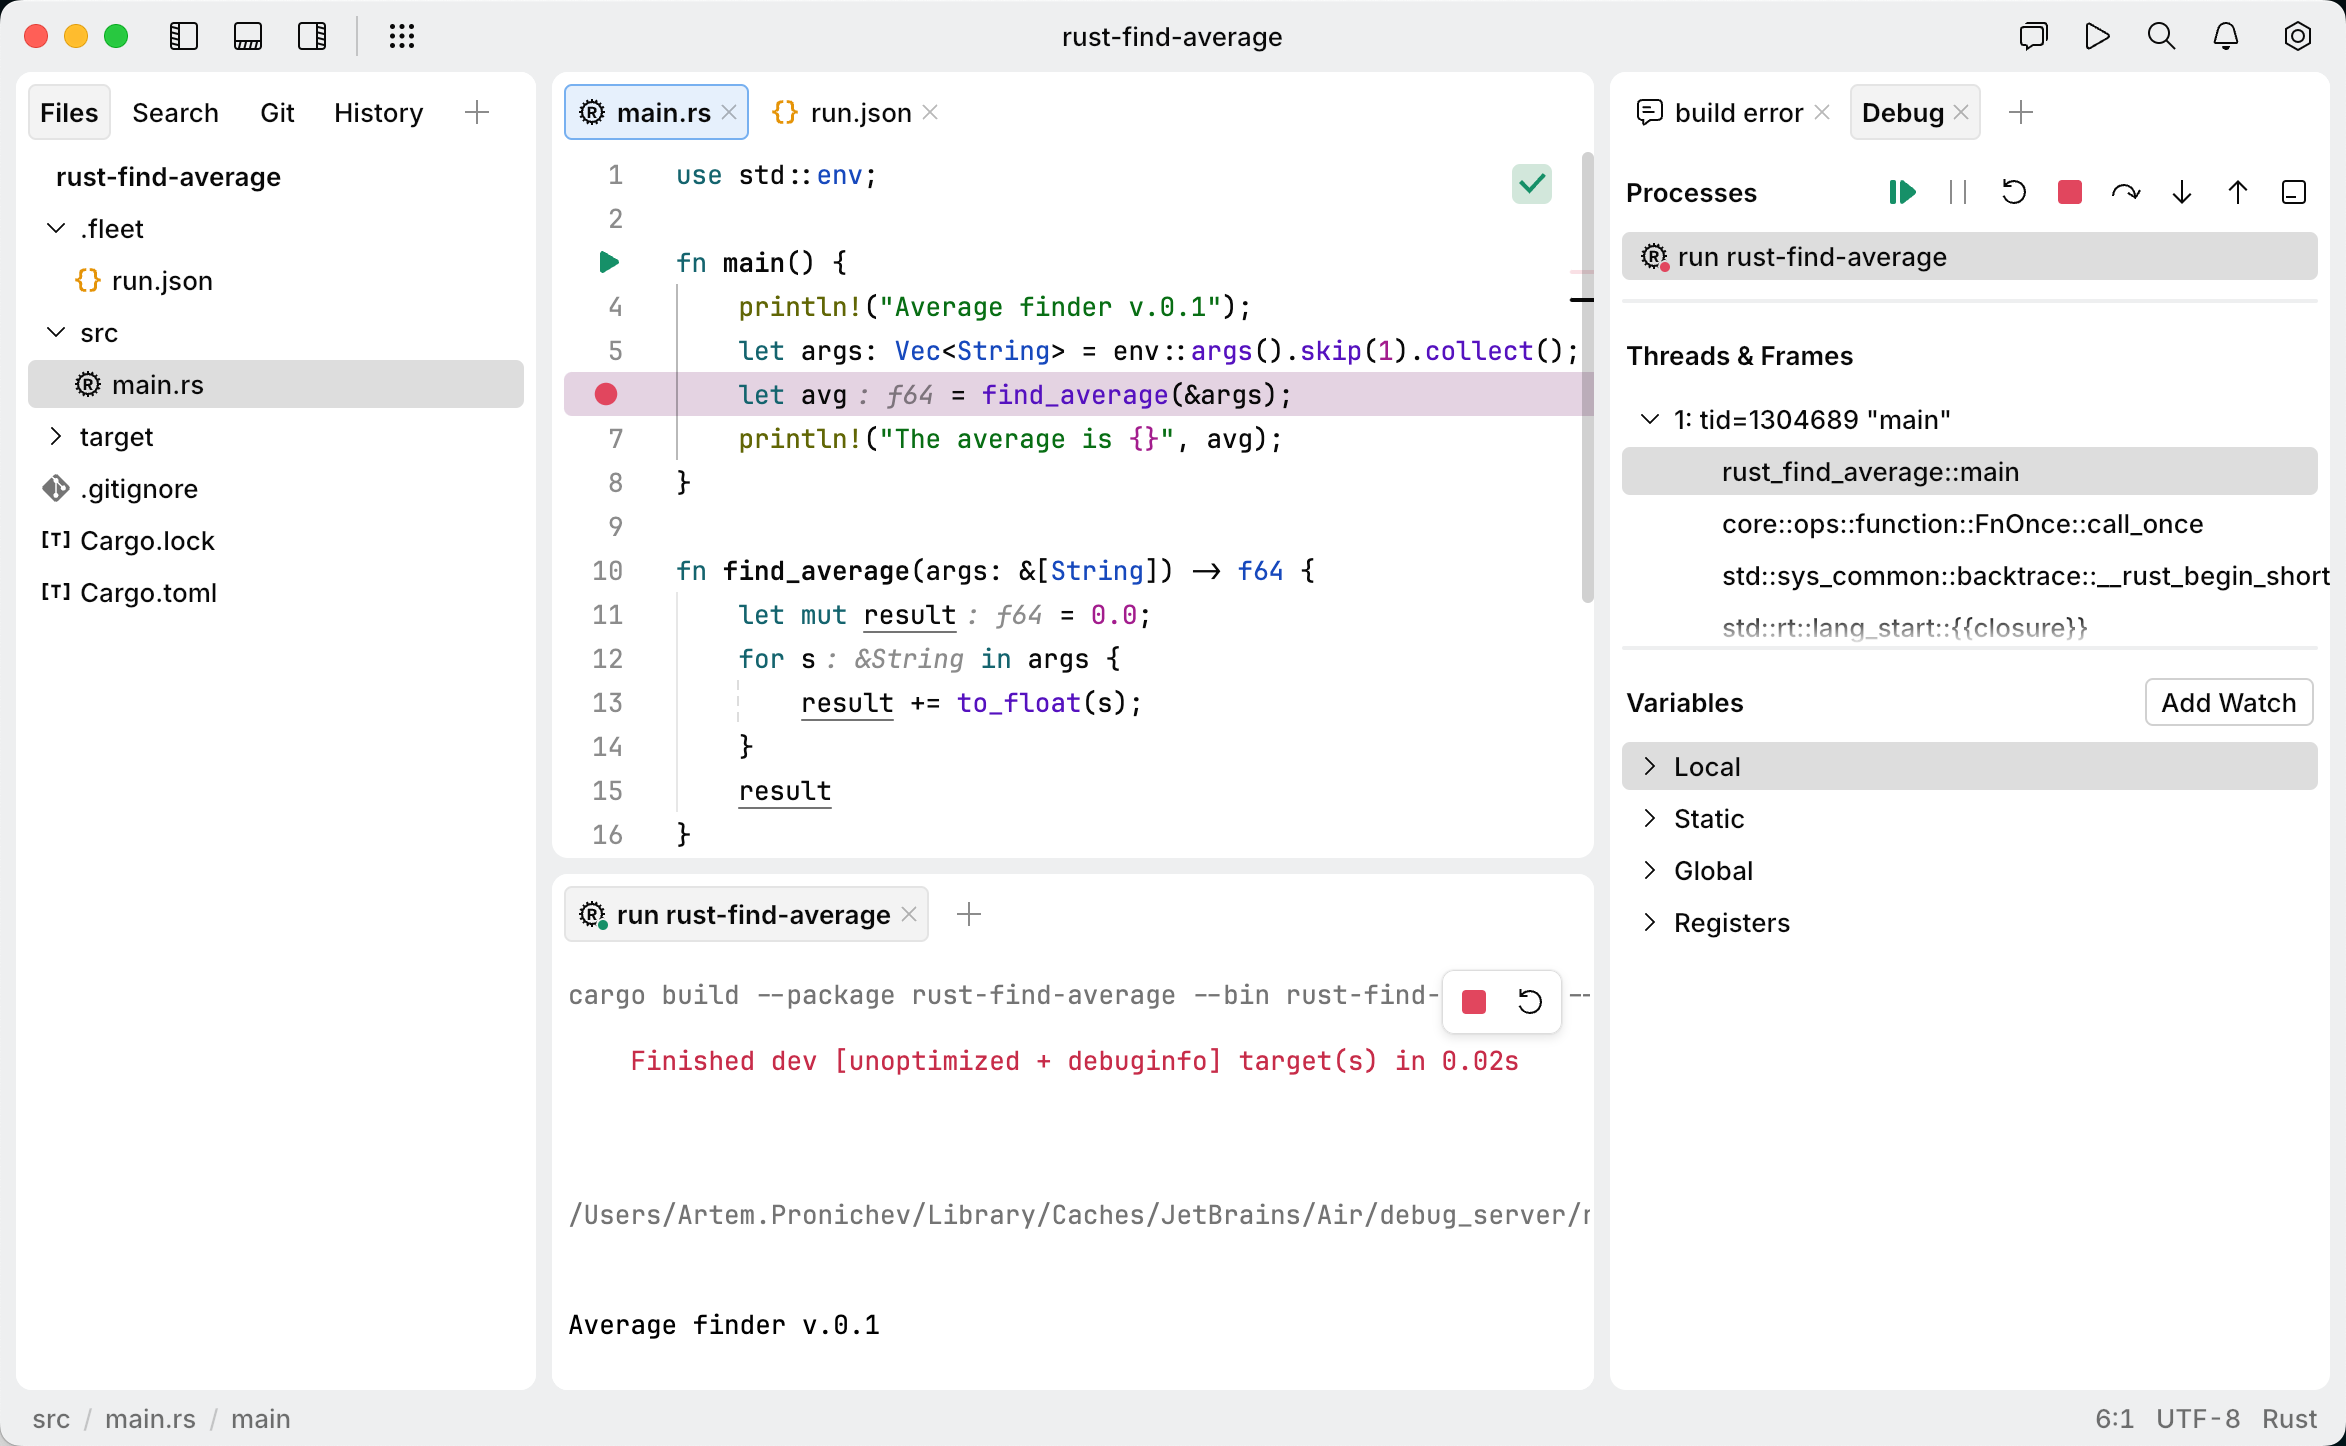
Task: Click the Step Into debugger icon
Action: pyautogui.click(x=2182, y=192)
